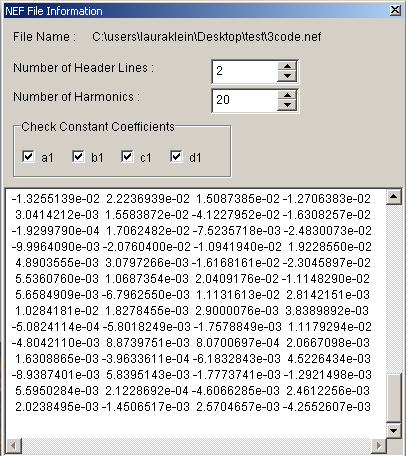Click the Number of Header Lines field
Image resolution: width=406 pixels, height=456 pixels.
245,71
